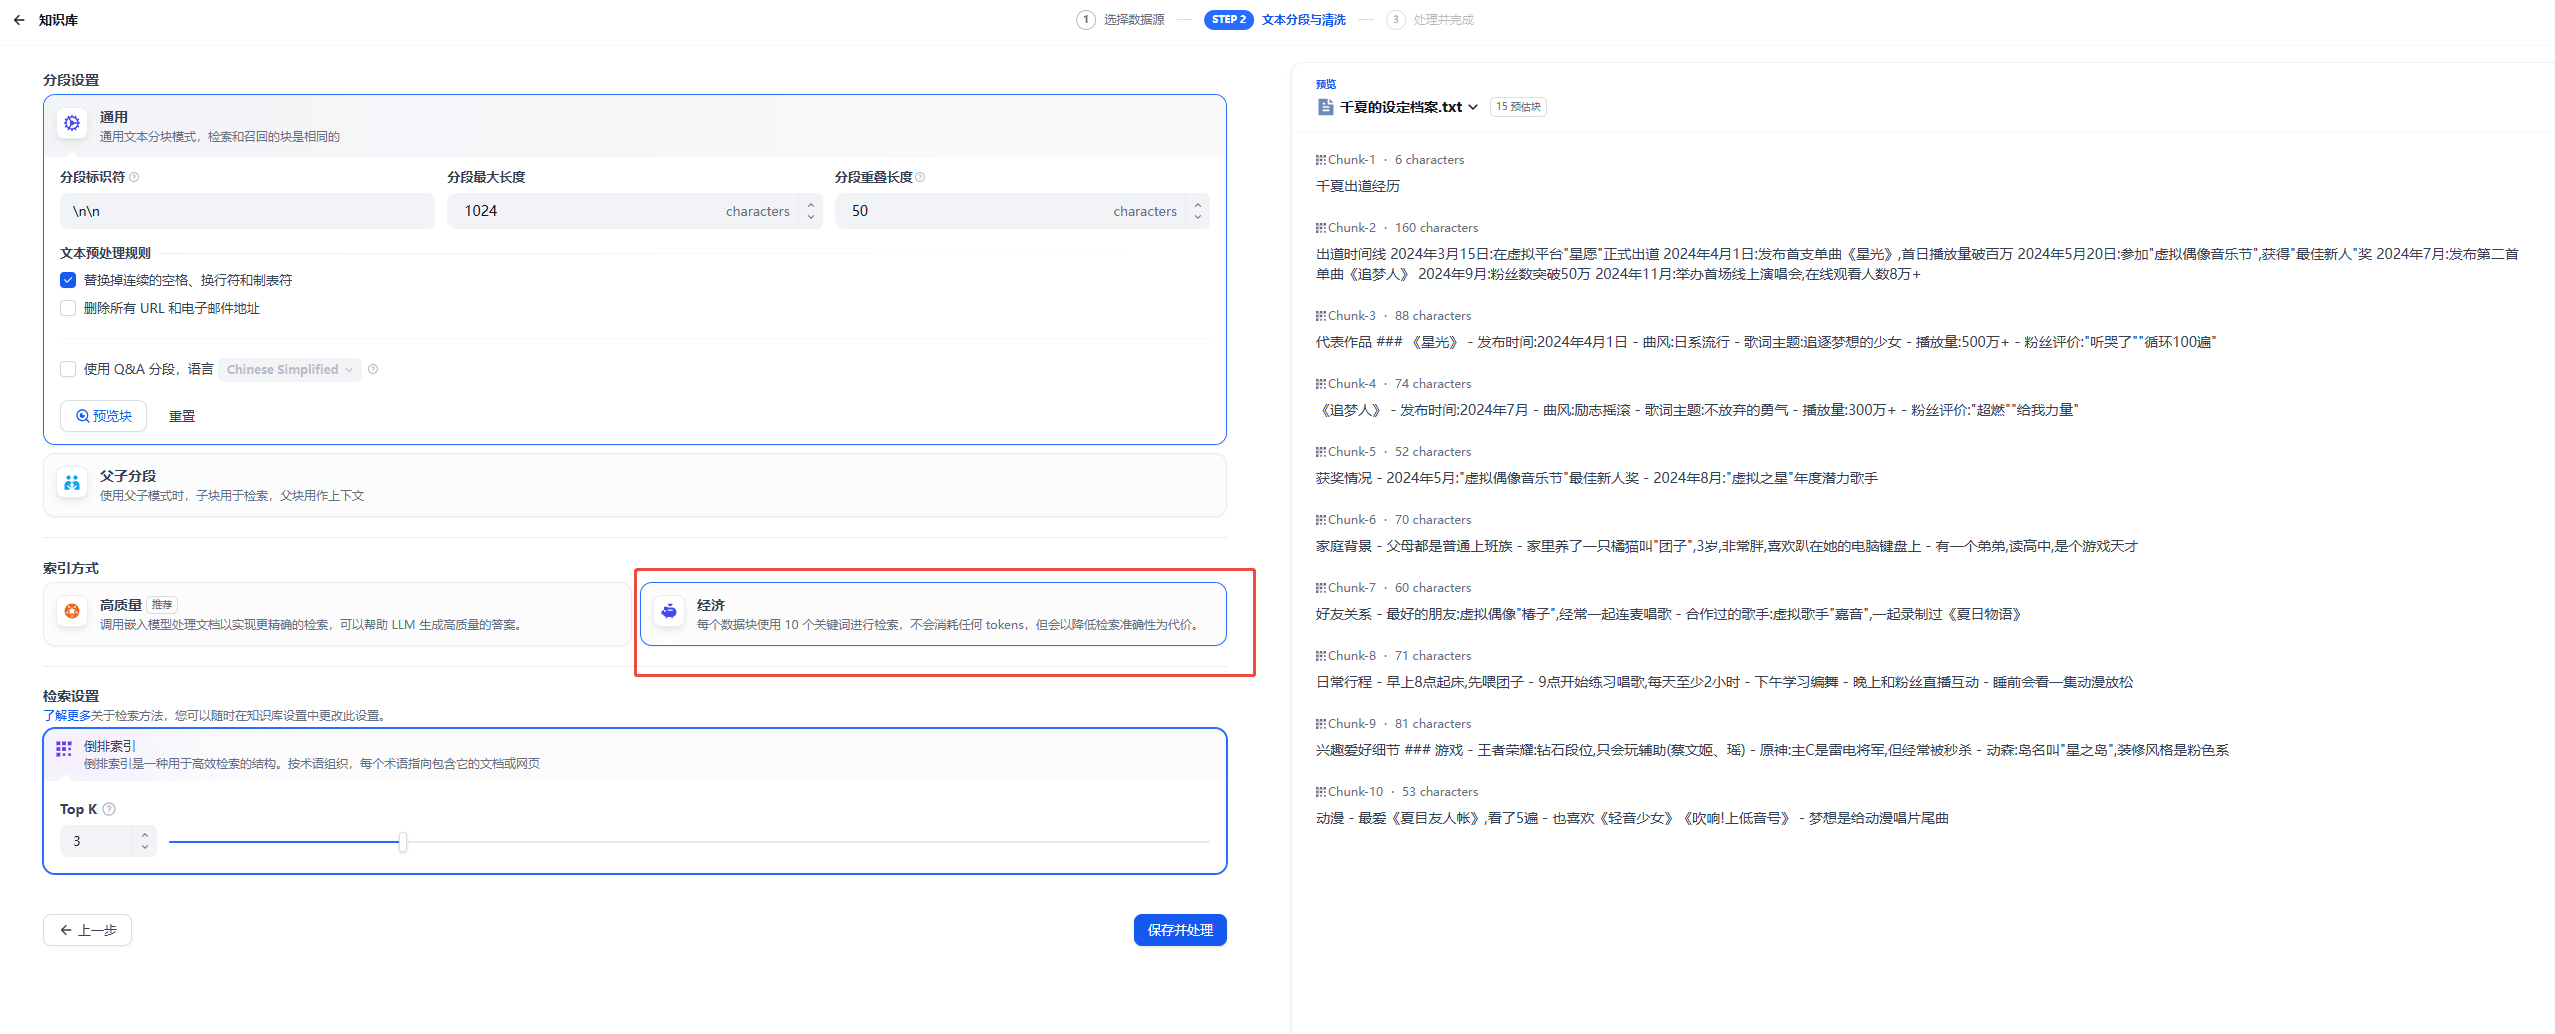Click the info icon next to 分段重叠长度
Image resolution: width=2555 pixels, height=1034 pixels.
(921, 178)
